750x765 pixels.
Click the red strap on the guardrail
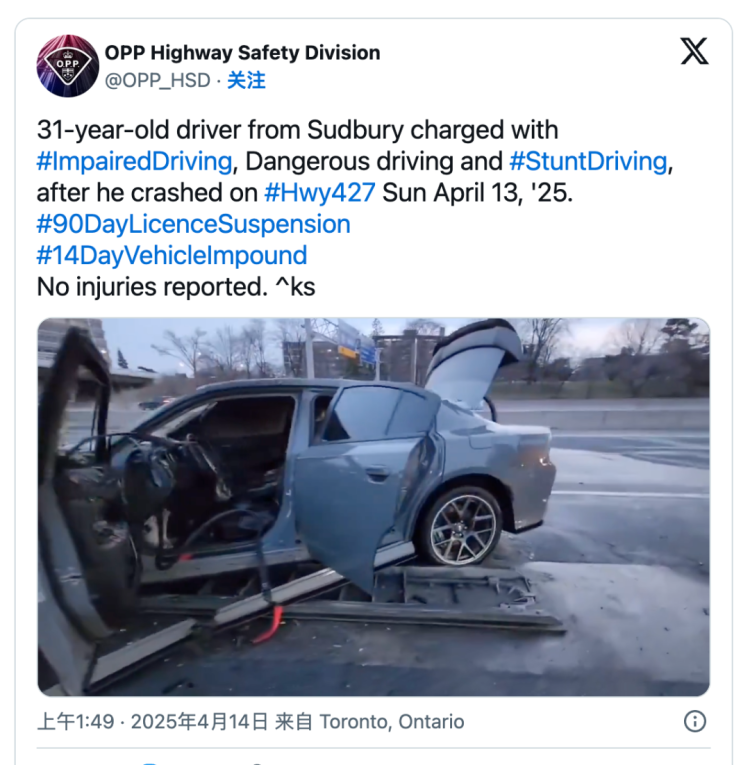269,624
